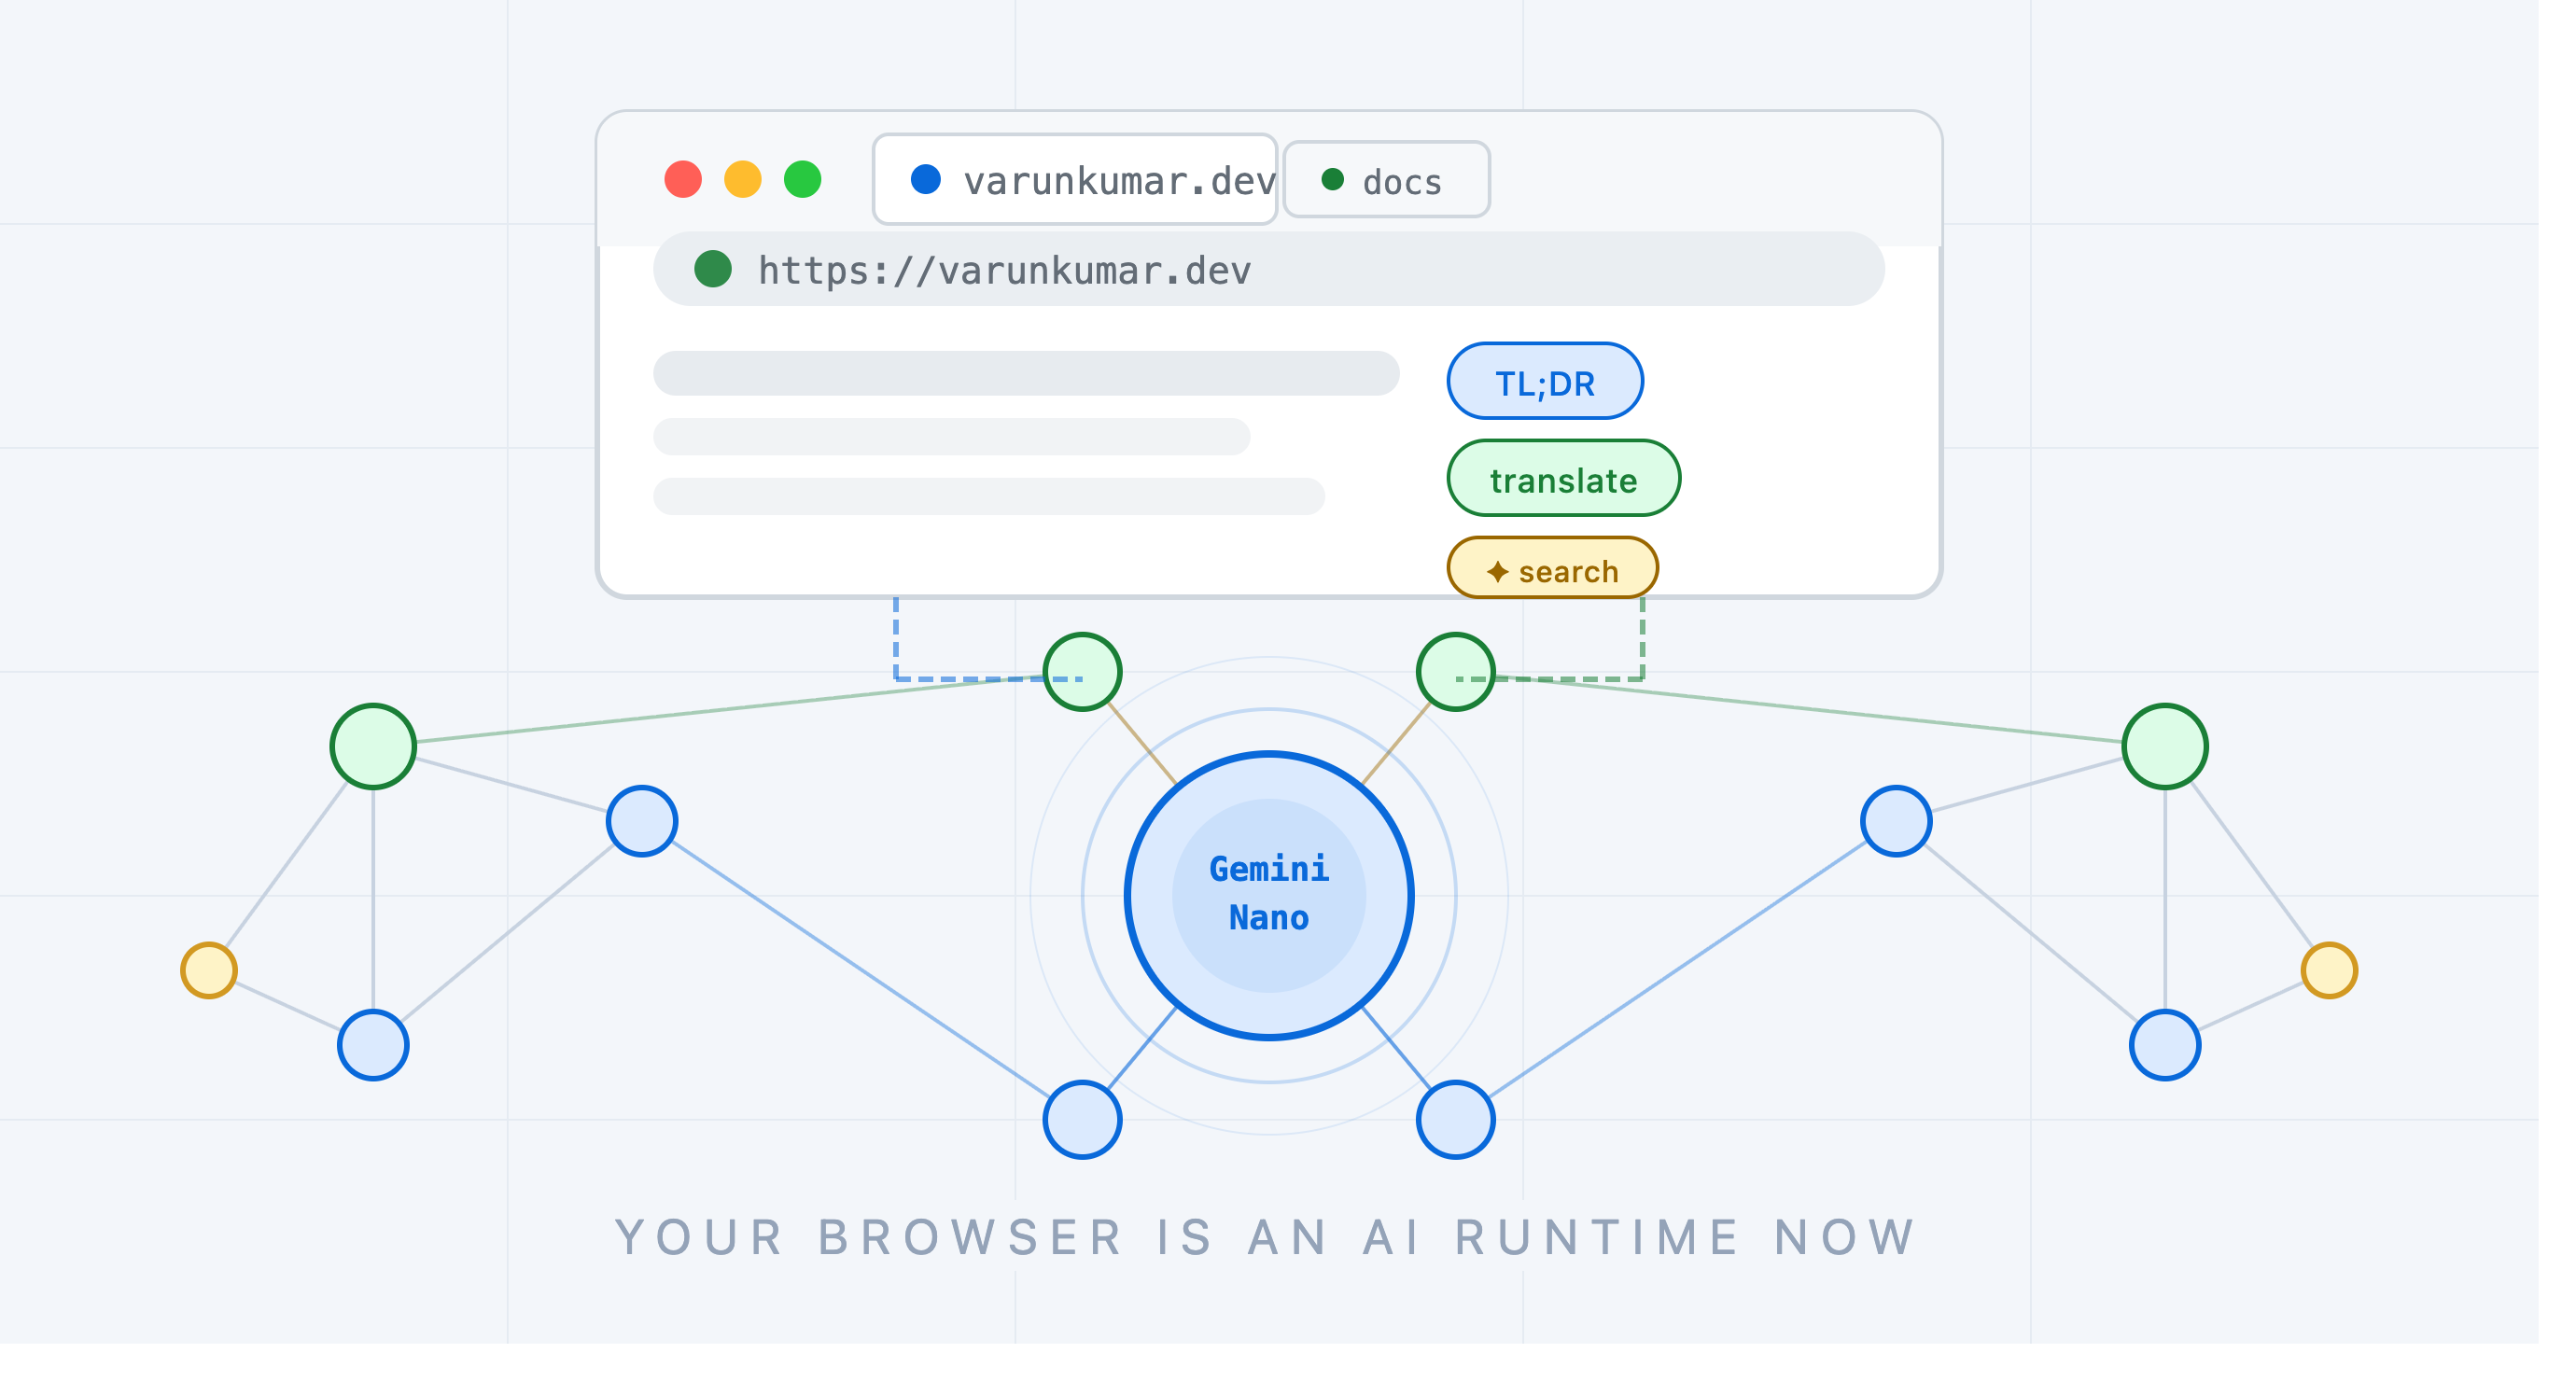2576x1381 pixels.
Task: Select the Gemini Nano central node
Action: point(1269,896)
